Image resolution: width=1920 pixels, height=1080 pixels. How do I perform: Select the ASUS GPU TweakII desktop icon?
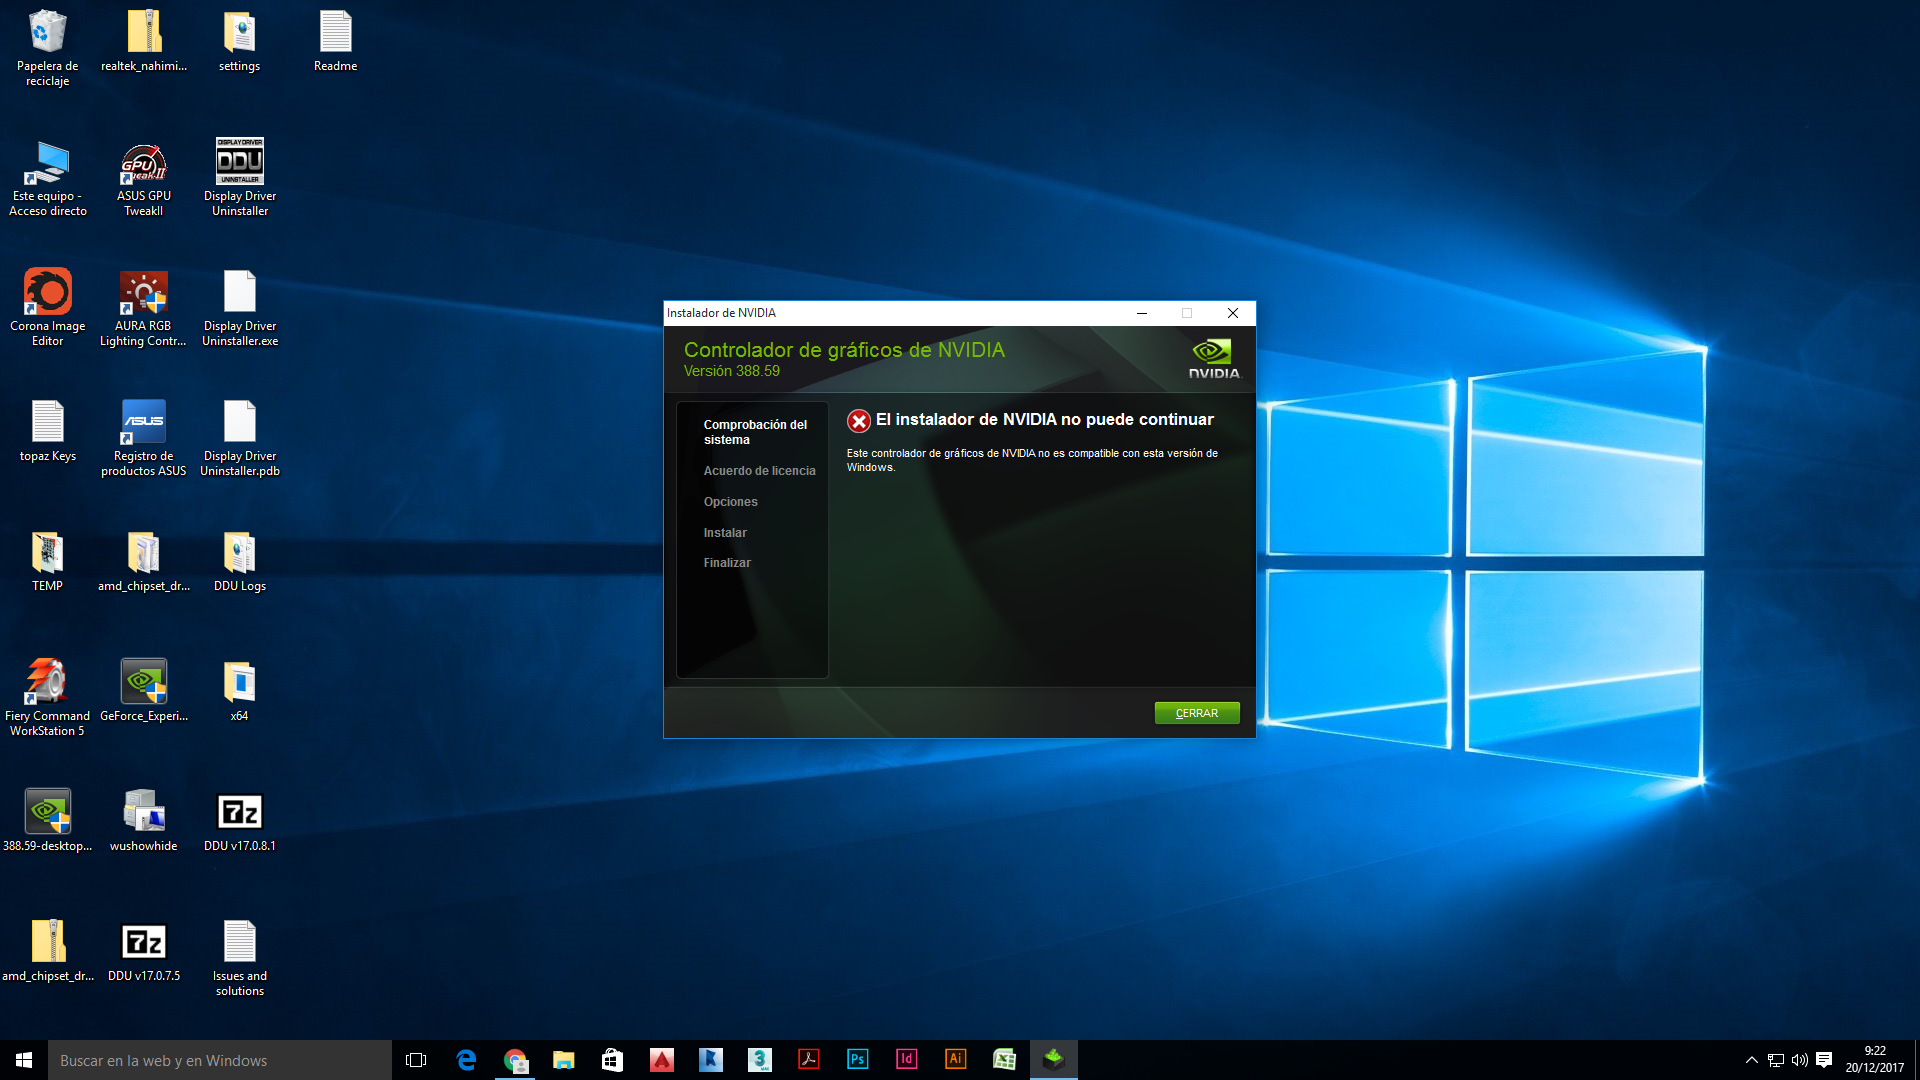pos(143,163)
